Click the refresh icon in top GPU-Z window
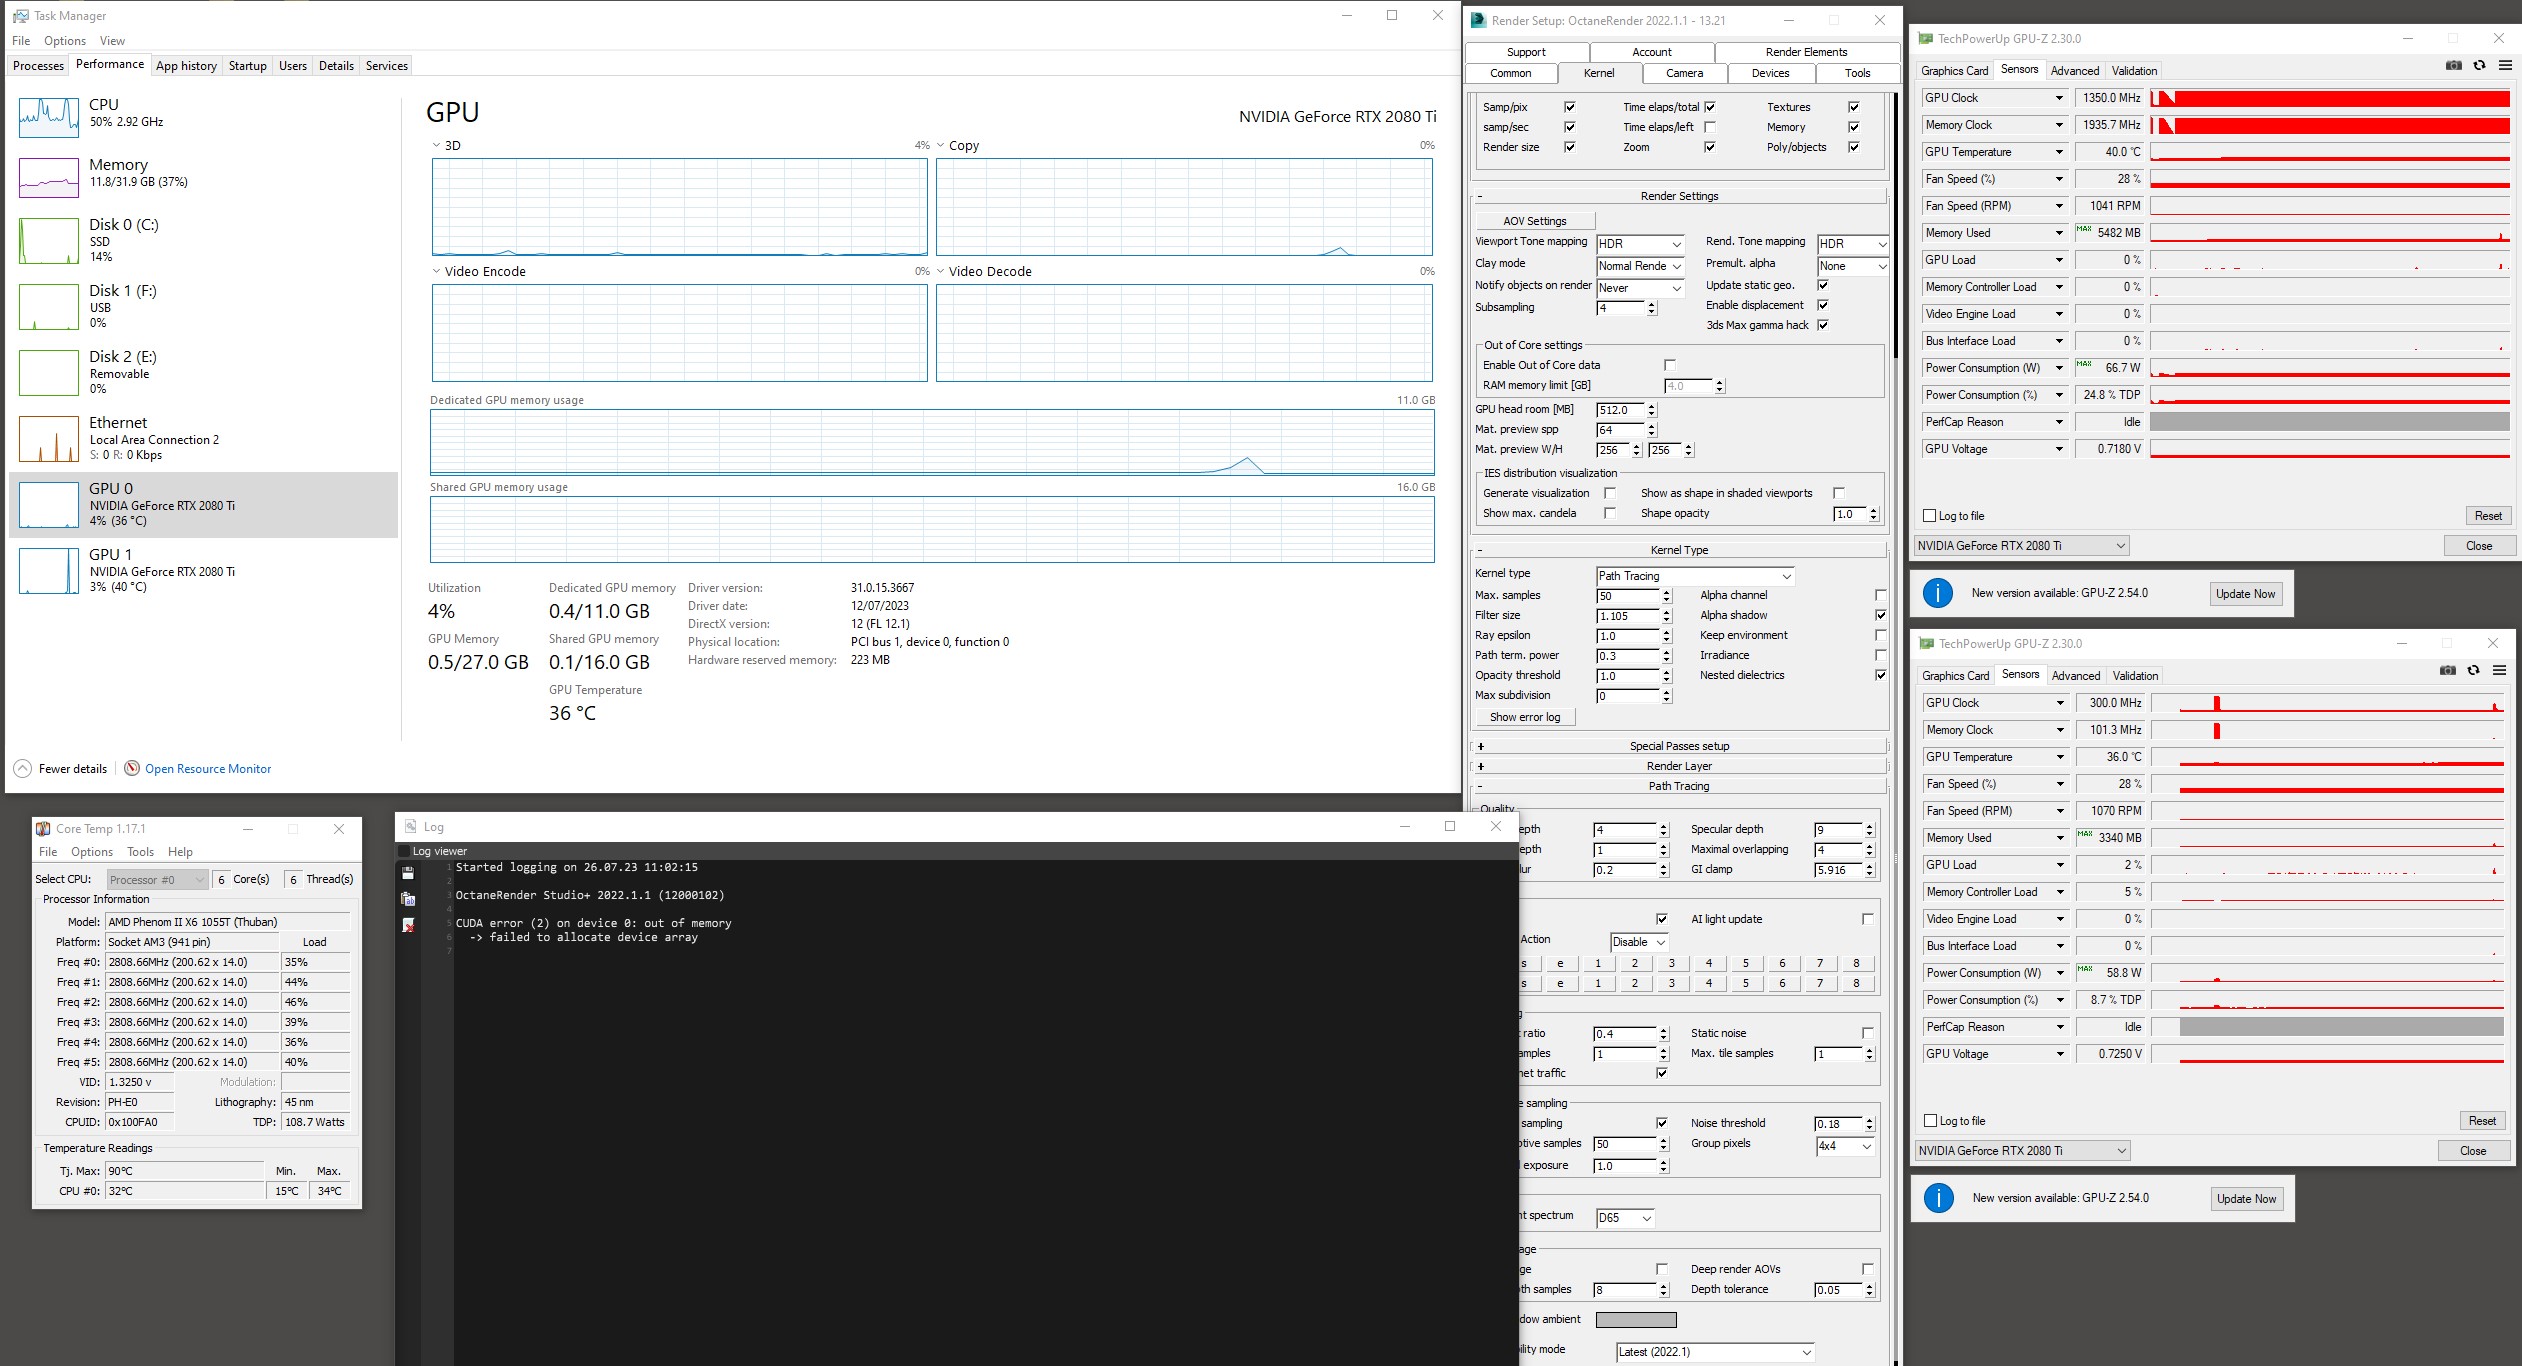 coord(2479,66)
